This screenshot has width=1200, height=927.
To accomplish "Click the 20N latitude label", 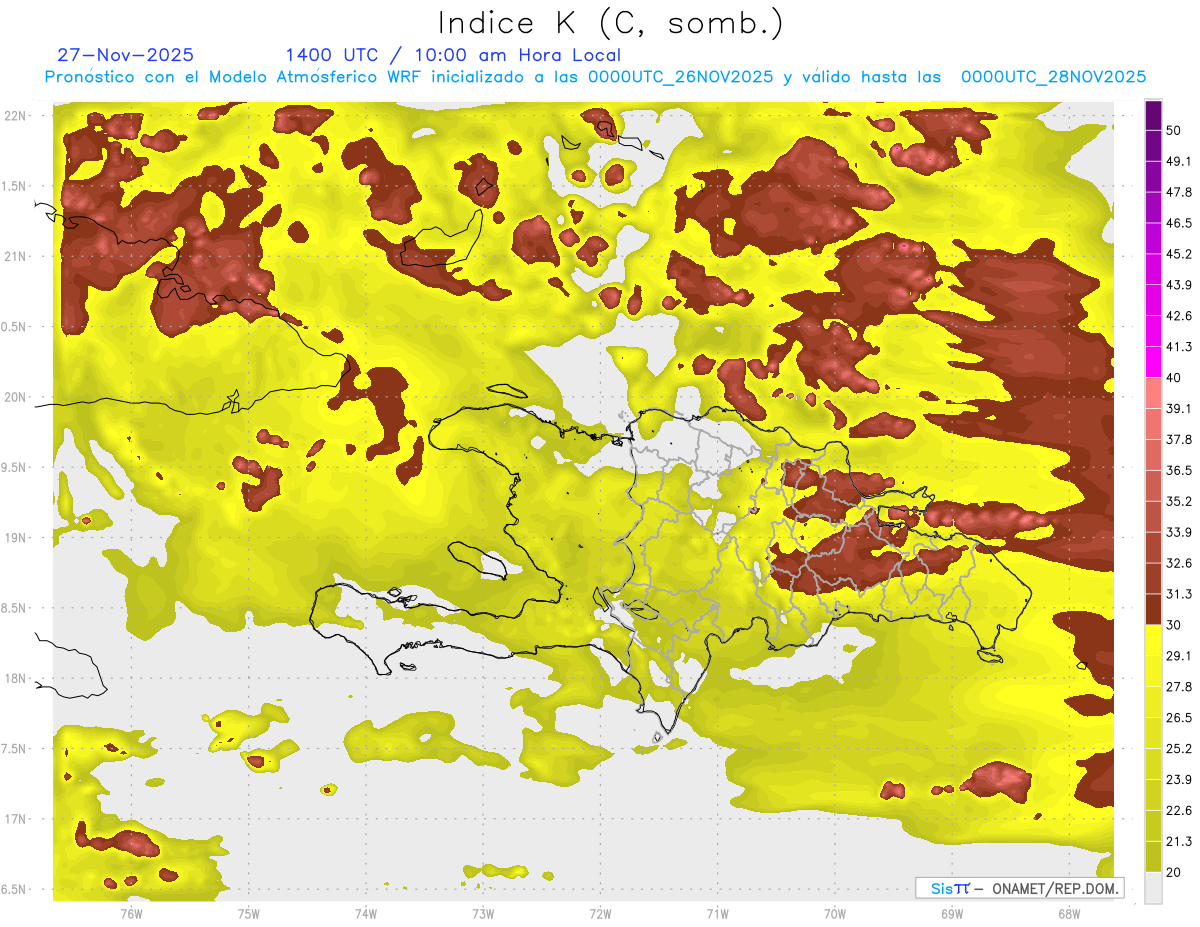I will [x=15, y=397].
